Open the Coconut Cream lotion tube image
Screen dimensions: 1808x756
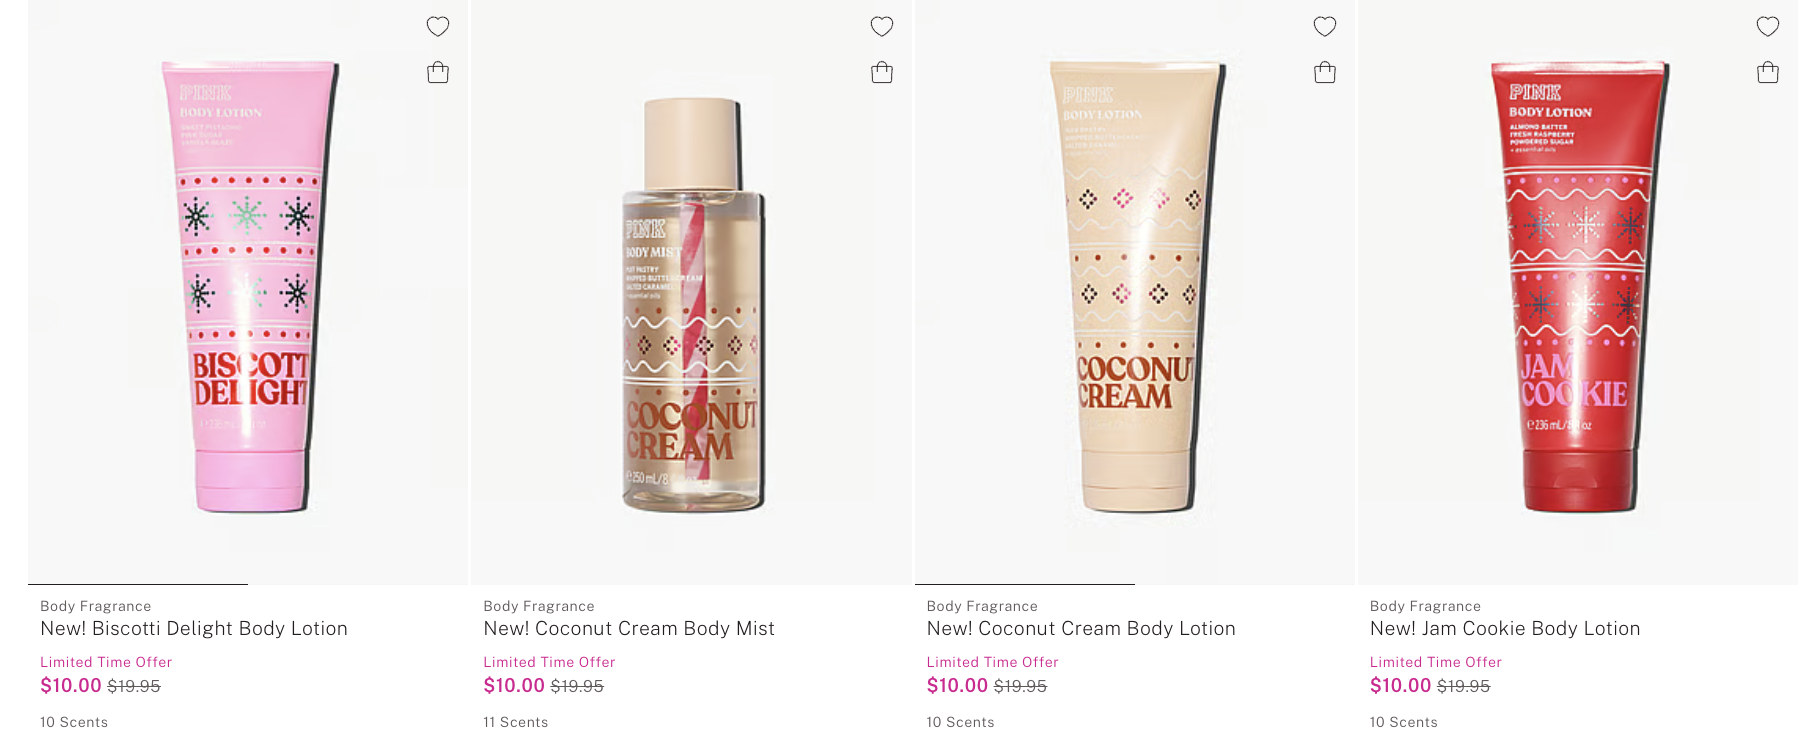coord(1135,288)
